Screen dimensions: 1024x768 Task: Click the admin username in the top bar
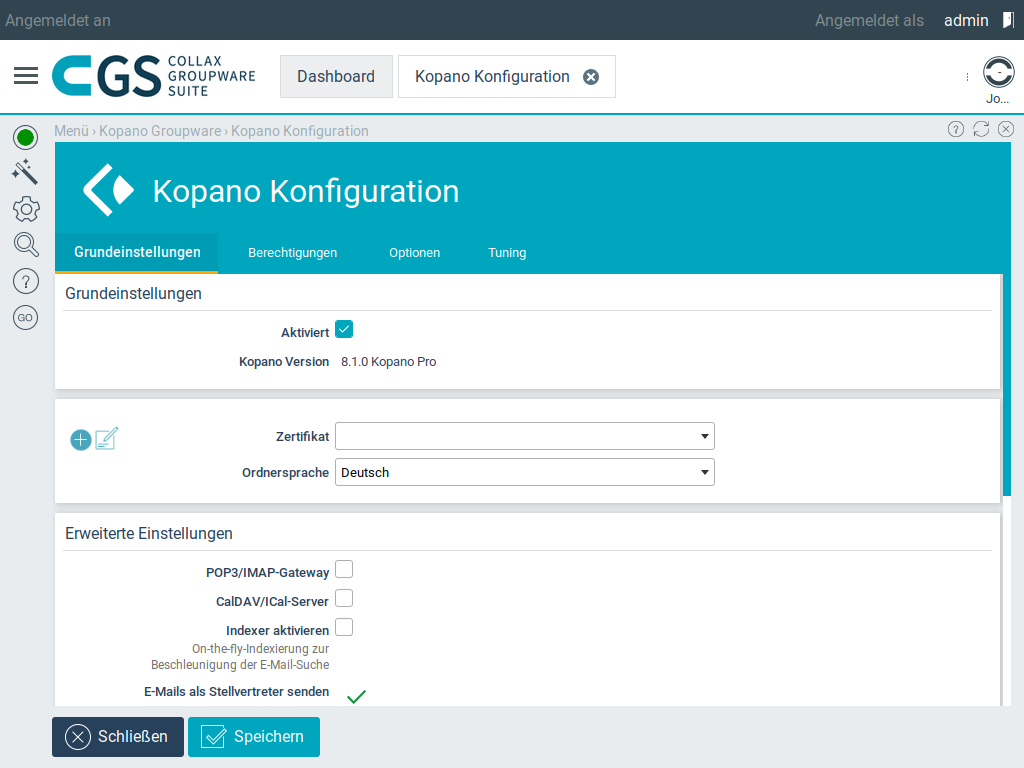click(966, 20)
